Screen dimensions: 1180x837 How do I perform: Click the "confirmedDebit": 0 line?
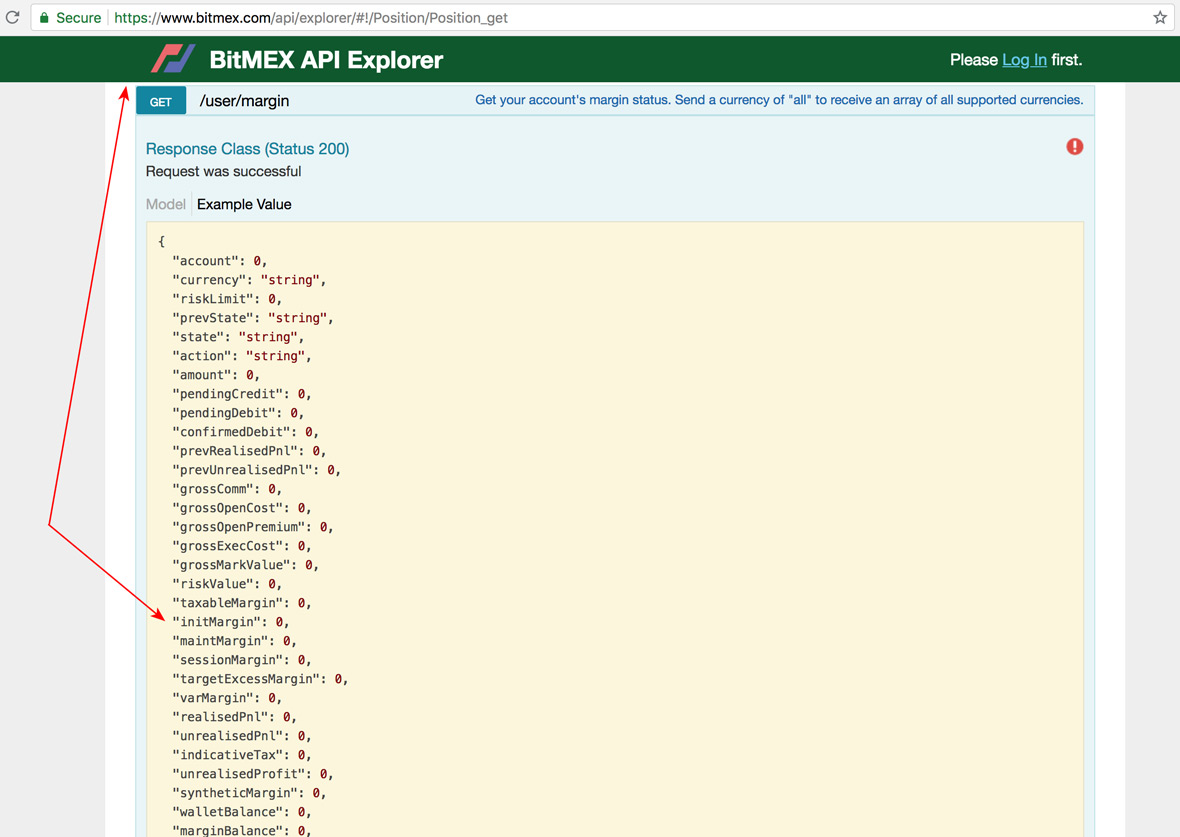[245, 432]
